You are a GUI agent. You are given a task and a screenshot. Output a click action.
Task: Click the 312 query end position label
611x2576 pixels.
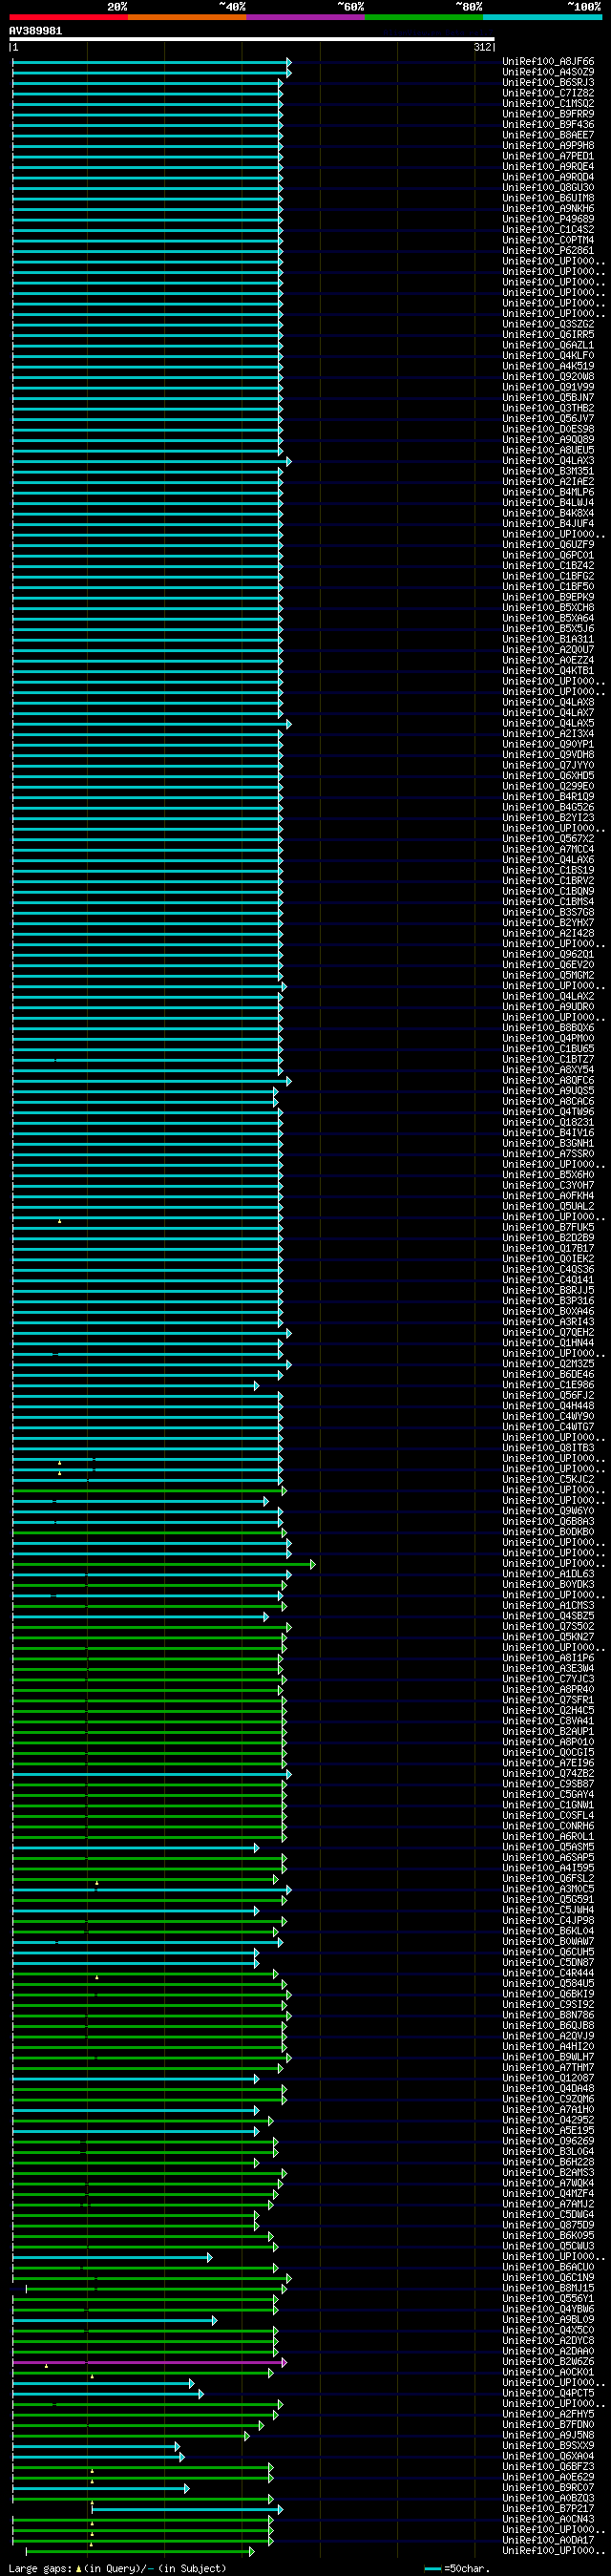point(484,47)
